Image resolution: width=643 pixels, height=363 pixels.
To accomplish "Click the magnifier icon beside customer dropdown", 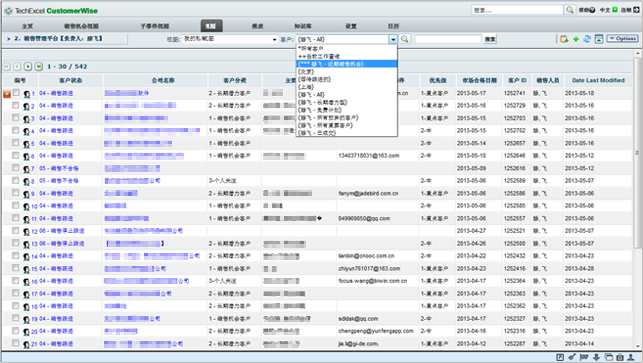I will [x=404, y=39].
